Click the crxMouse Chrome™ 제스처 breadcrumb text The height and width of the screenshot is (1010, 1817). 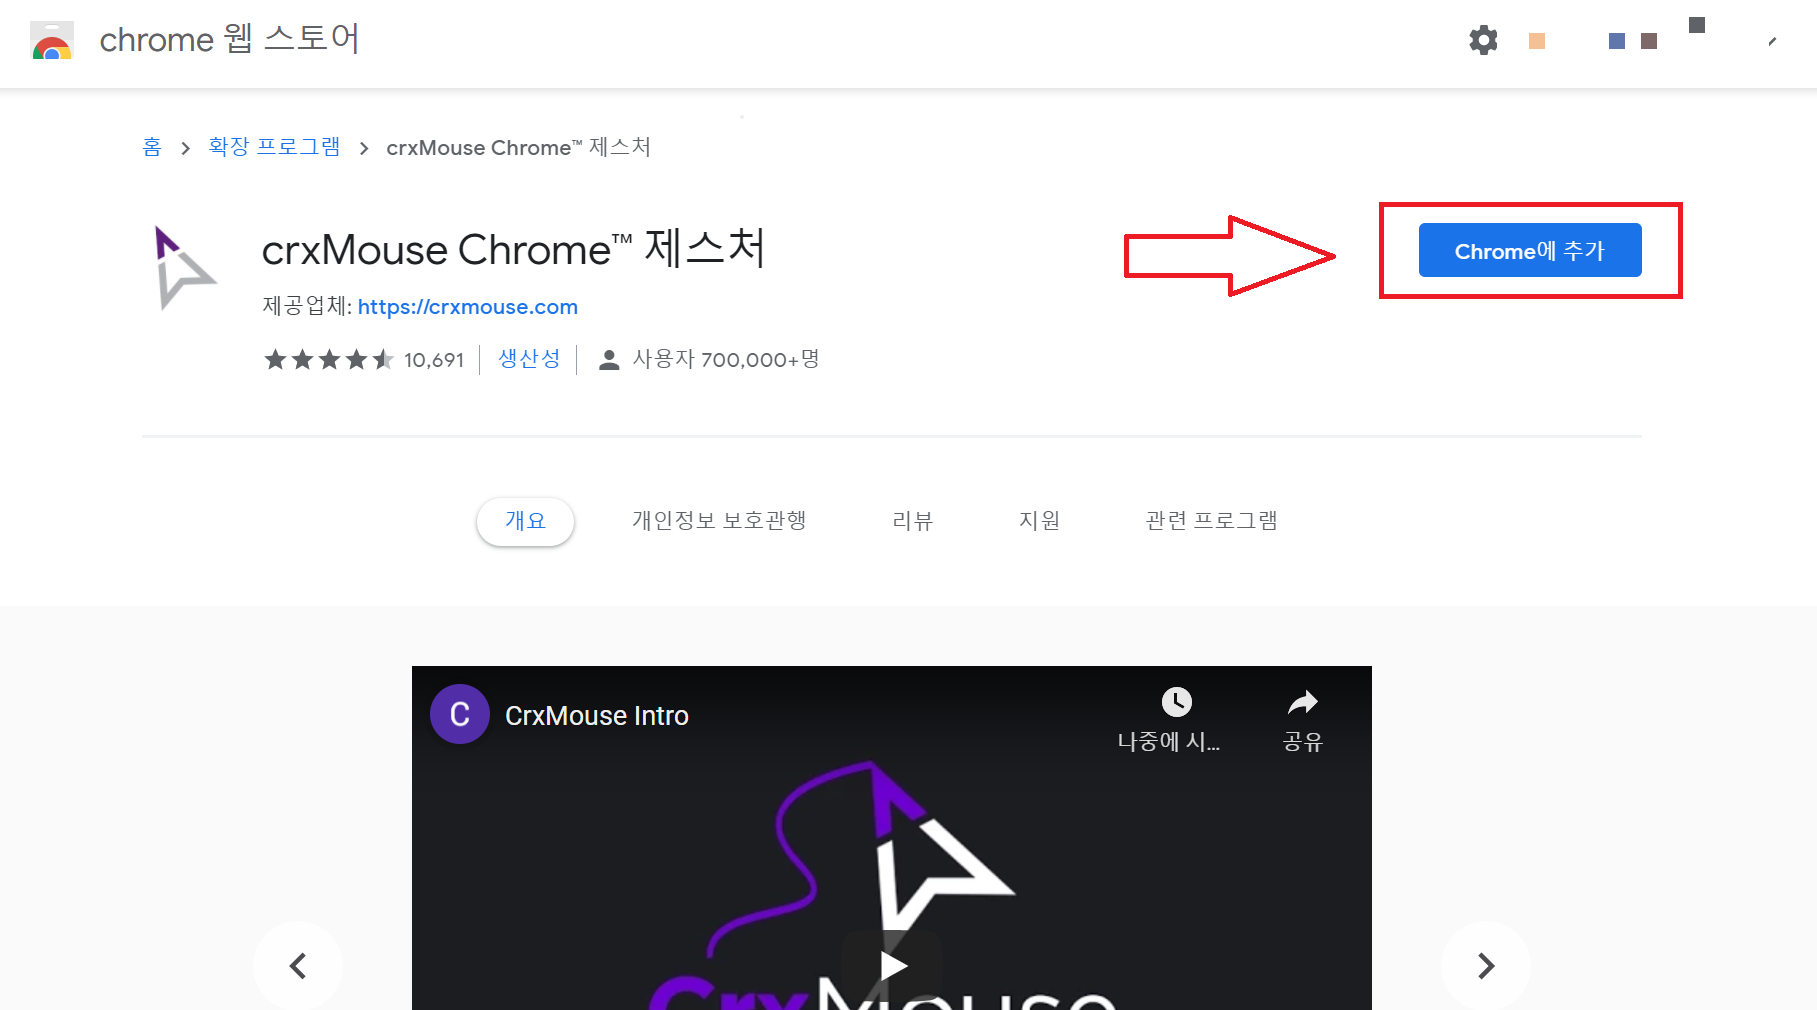tap(518, 147)
